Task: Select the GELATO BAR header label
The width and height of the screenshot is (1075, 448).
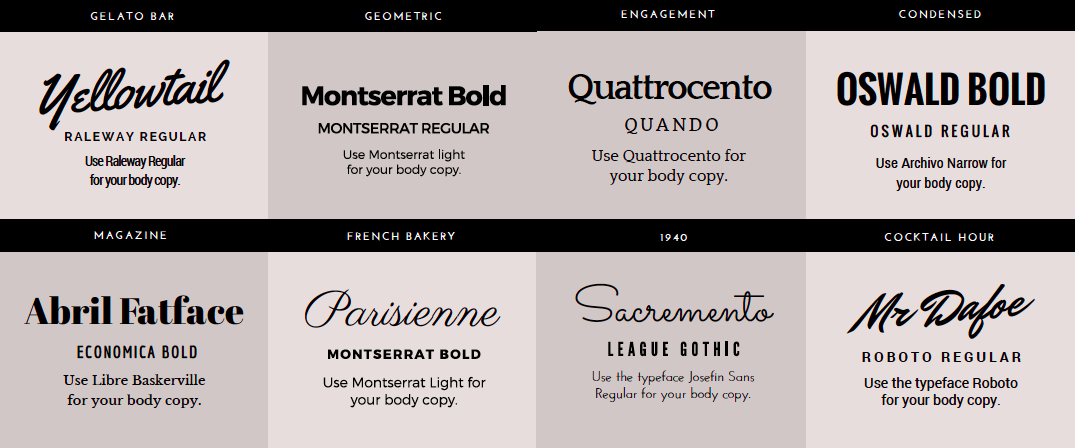Action: 133,16
